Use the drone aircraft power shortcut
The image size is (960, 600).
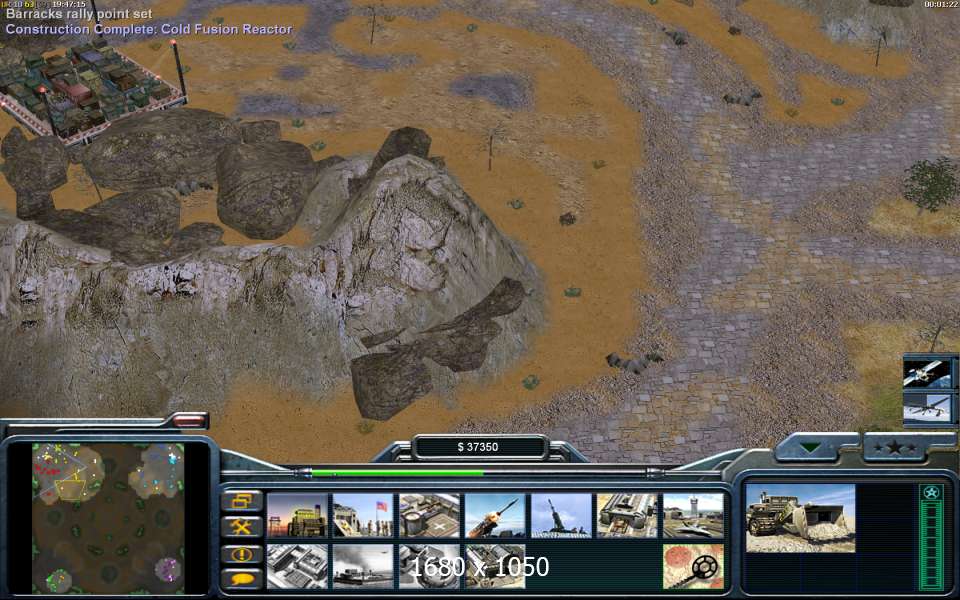928,408
